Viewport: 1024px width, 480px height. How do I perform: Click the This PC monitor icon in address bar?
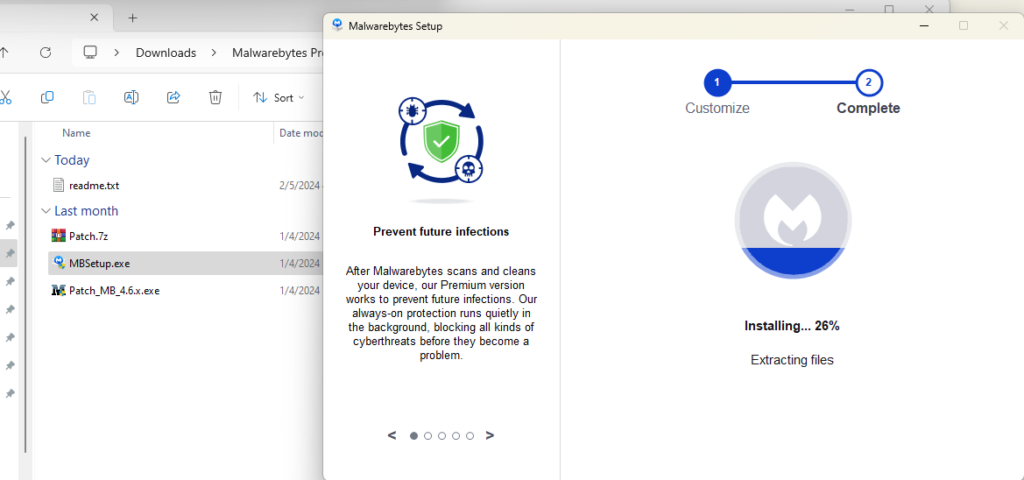91,52
